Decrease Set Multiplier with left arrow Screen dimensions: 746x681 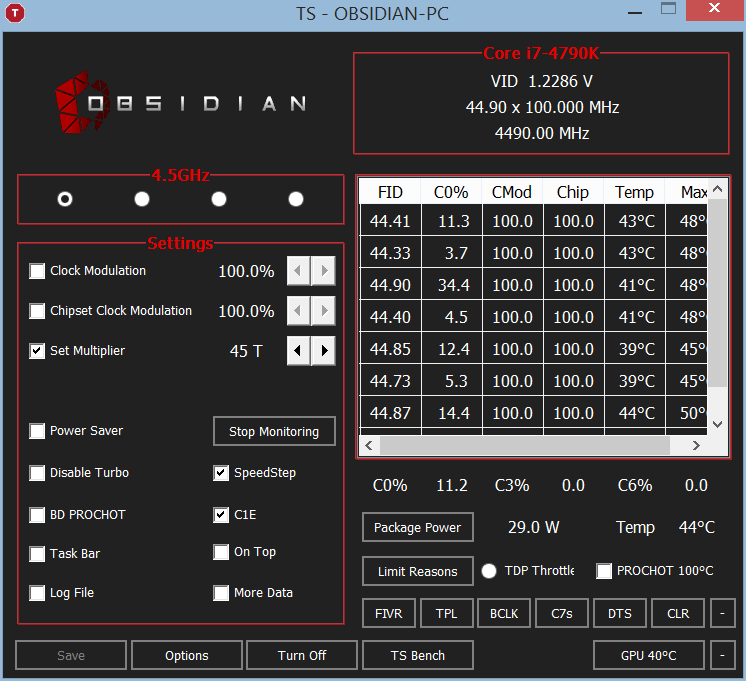point(299,351)
